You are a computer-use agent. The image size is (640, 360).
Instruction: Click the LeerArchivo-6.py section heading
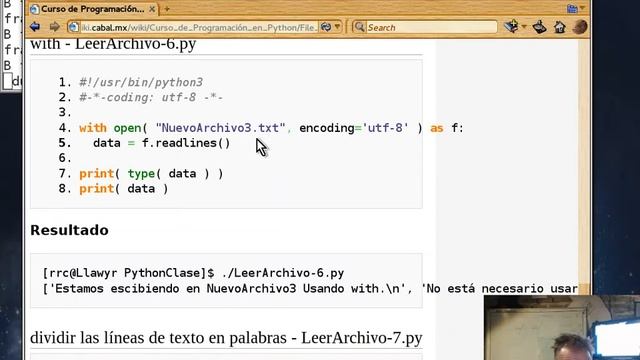(x=113, y=44)
